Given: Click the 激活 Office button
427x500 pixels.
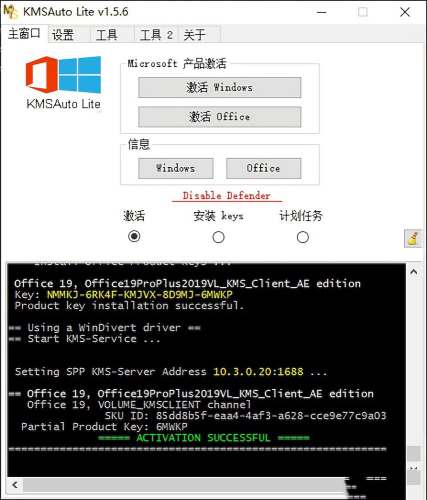Looking at the screenshot, I should tap(220, 117).
